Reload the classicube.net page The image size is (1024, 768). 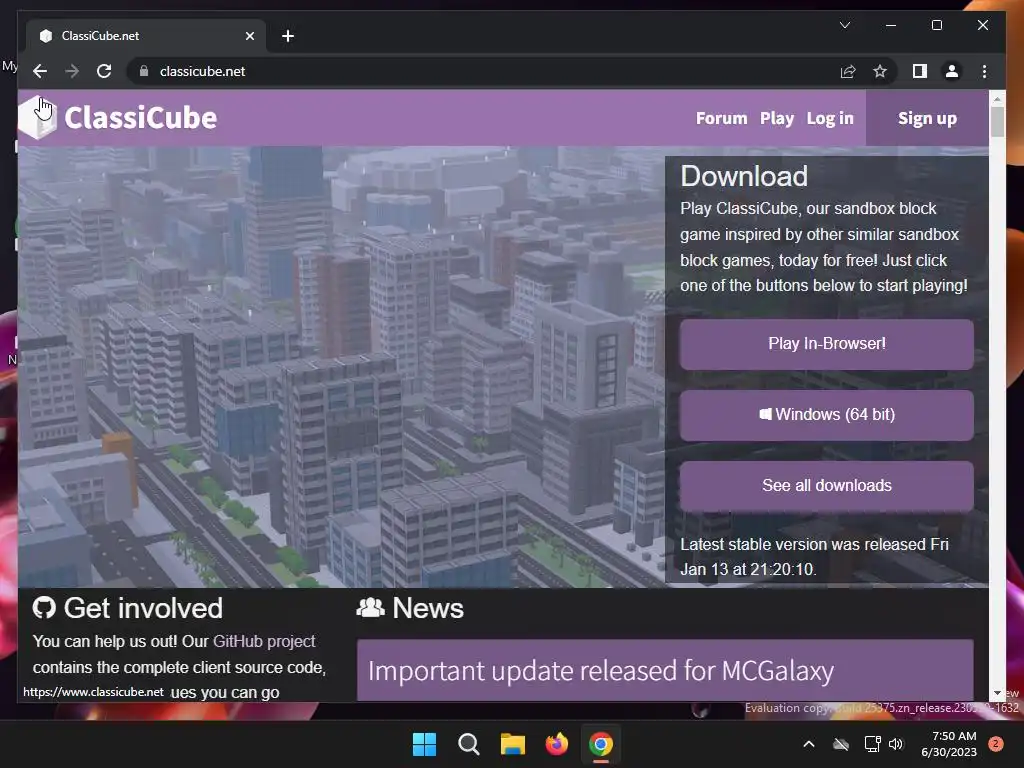coord(104,71)
